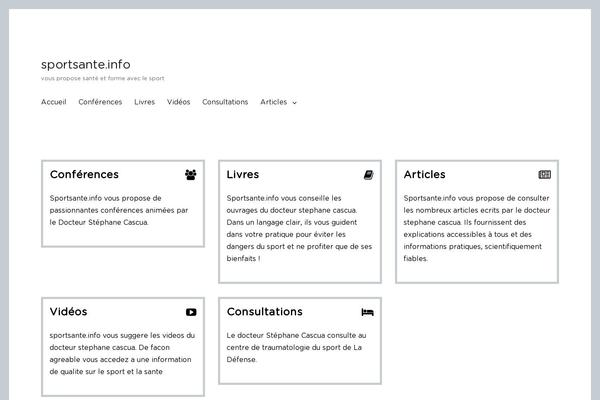Open Vidéos from the navigation menu

point(178,102)
